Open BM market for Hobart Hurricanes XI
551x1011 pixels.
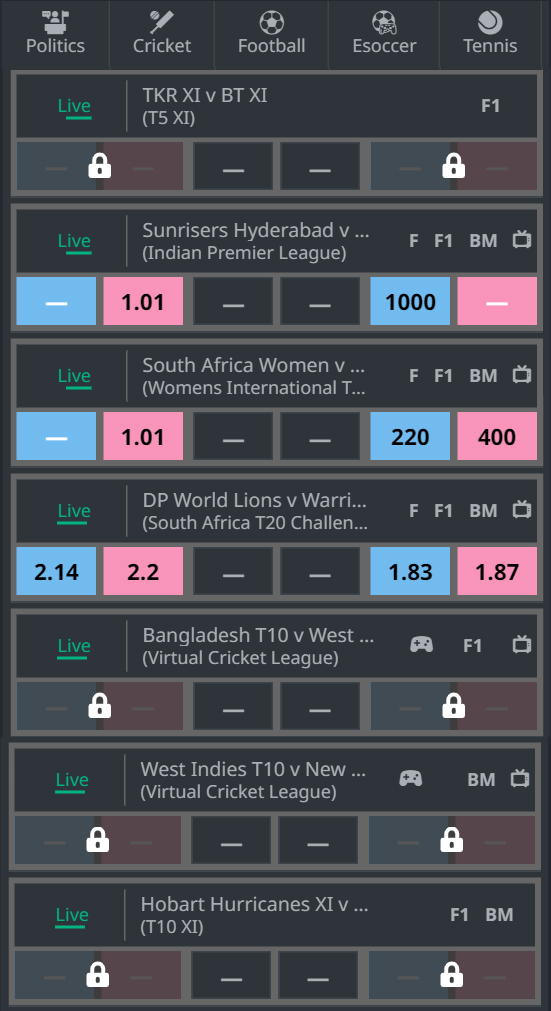point(499,914)
